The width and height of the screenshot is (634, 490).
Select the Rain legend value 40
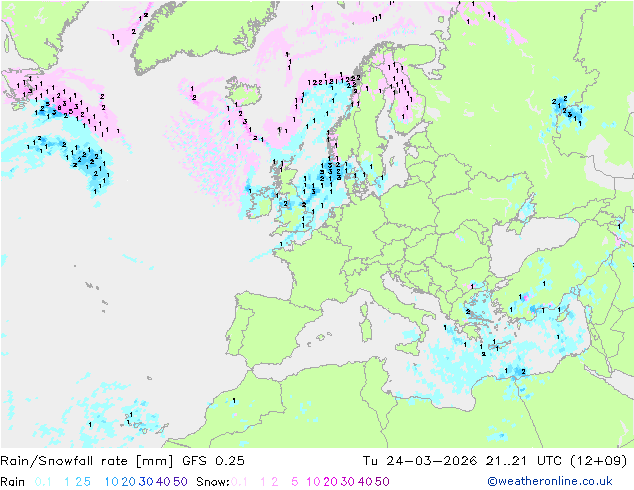point(163,482)
